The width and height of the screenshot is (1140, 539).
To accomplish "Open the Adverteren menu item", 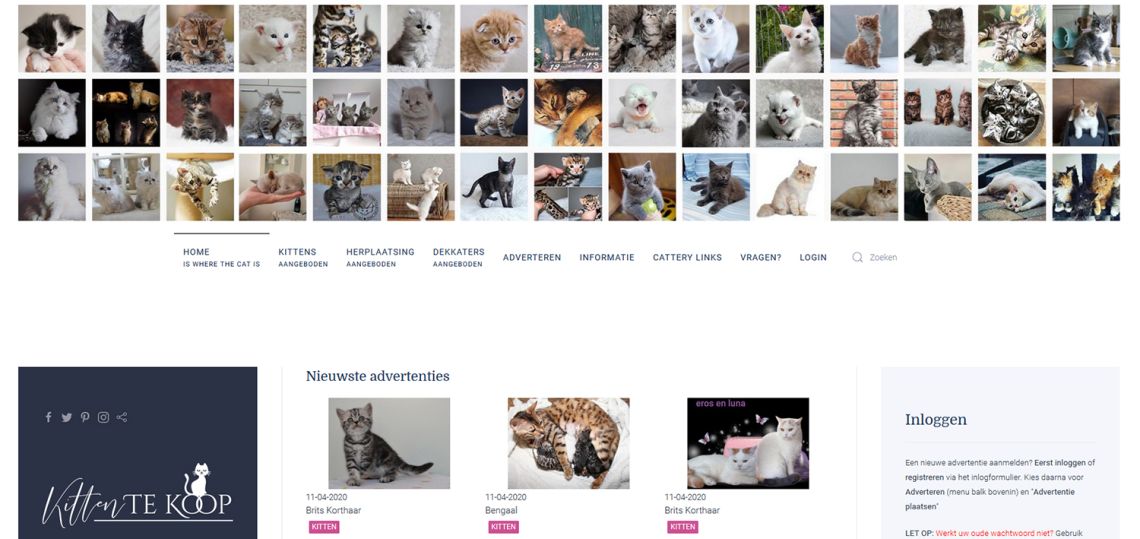I will click(532, 257).
